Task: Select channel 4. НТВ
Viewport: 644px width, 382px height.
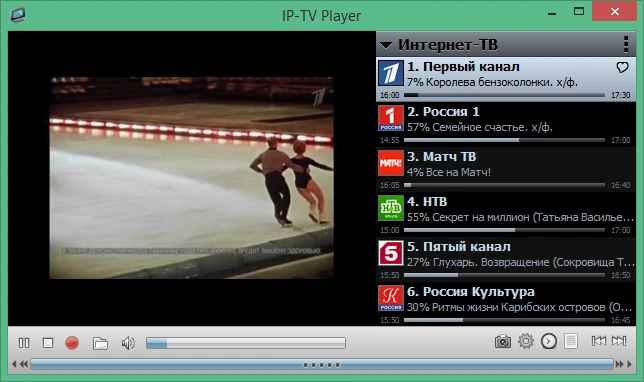Action: [x=506, y=215]
